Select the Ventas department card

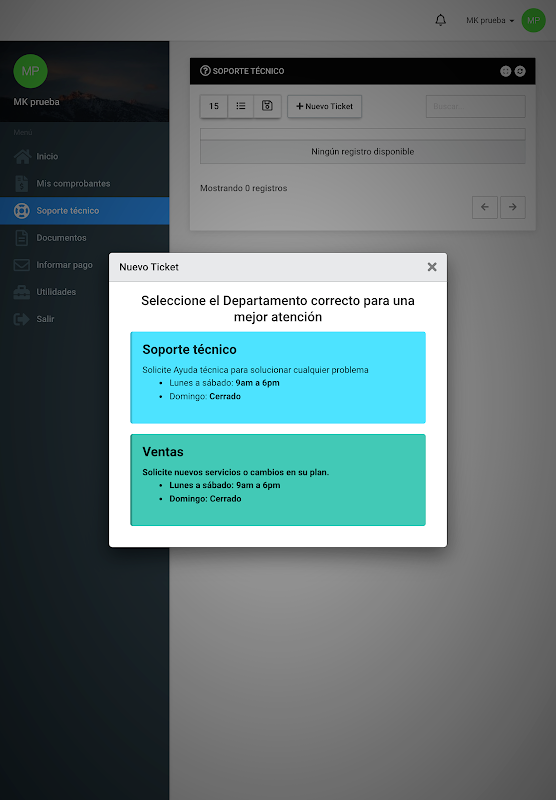278,480
